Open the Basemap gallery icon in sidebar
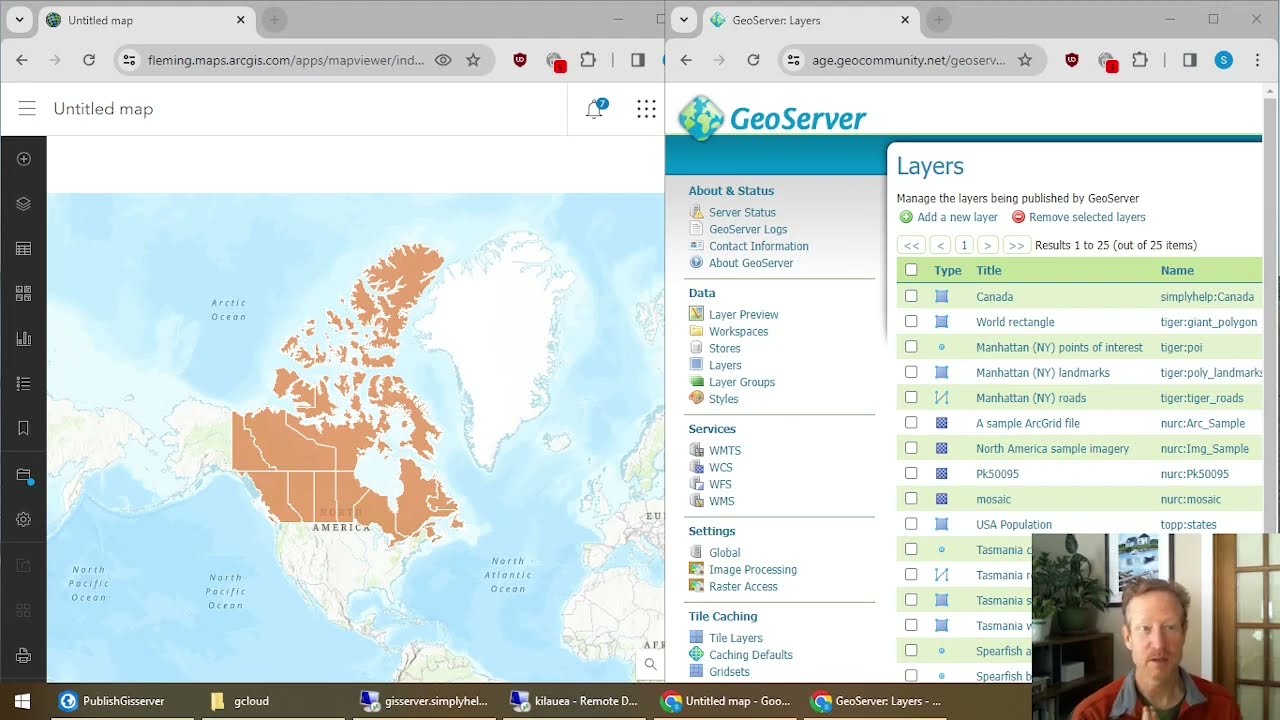The width and height of the screenshot is (1280, 720). (x=24, y=294)
